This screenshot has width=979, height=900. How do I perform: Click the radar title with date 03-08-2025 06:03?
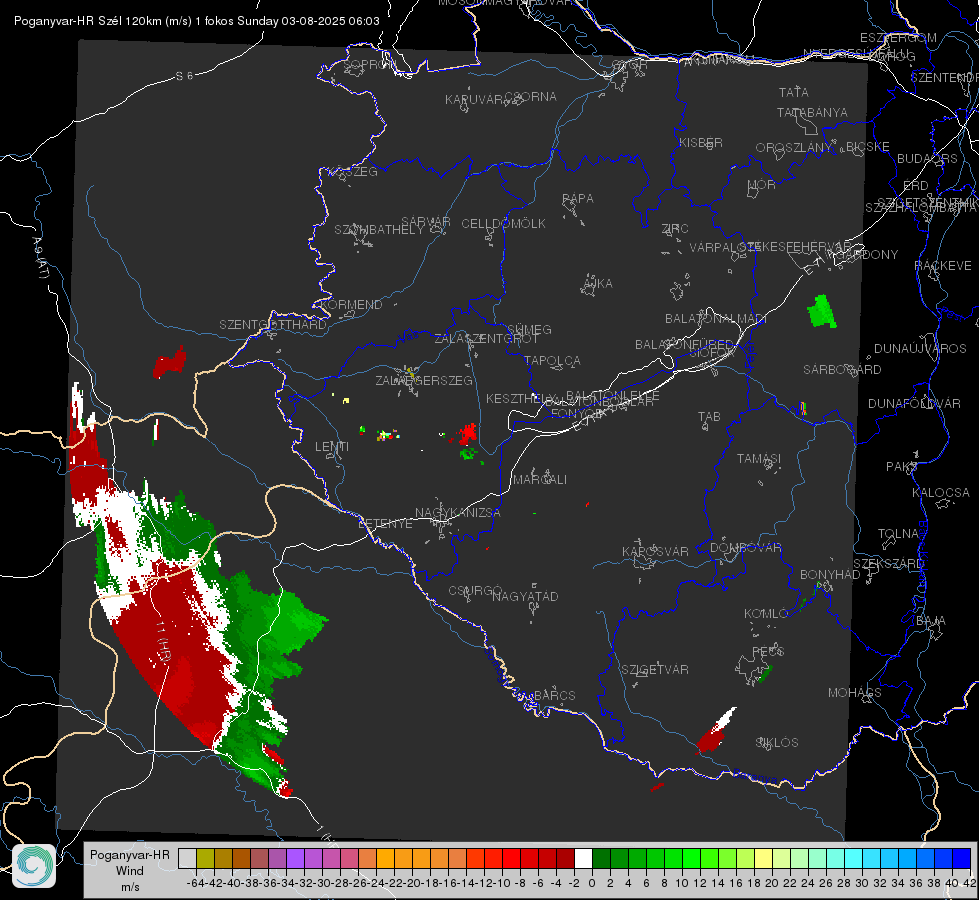[197, 21]
